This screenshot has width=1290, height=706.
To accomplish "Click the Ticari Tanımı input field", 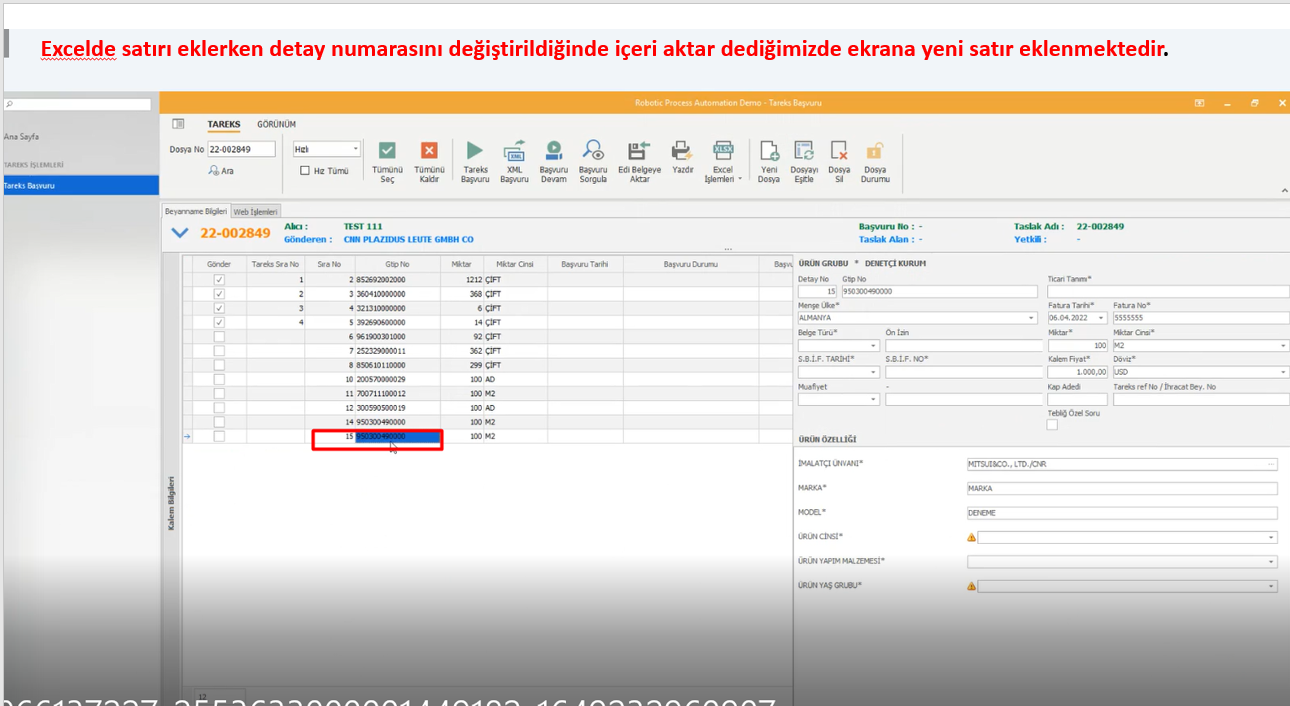I will tap(1168, 291).
